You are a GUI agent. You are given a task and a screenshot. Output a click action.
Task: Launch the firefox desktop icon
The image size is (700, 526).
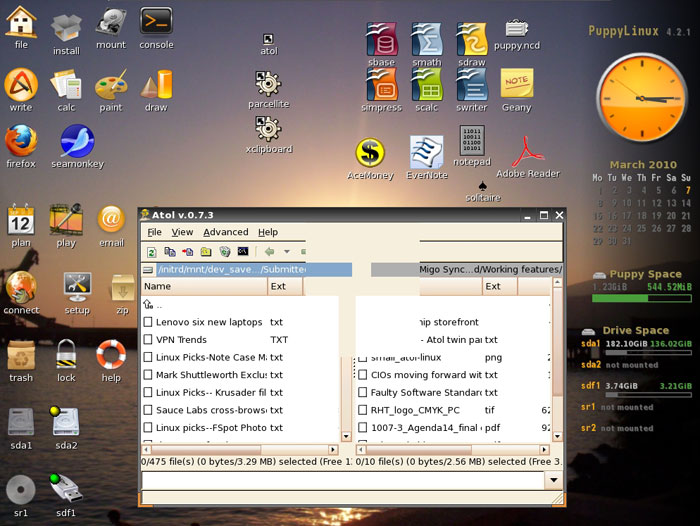click(x=21, y=146)
